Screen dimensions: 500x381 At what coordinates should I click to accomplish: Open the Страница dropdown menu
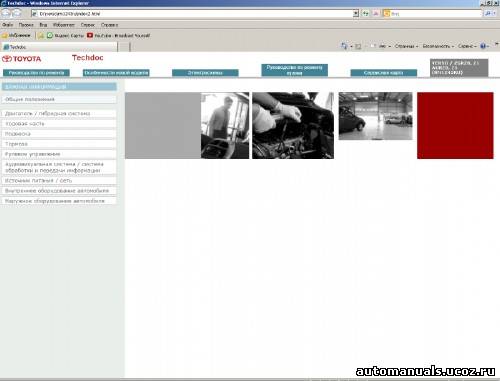pos(406,46)
